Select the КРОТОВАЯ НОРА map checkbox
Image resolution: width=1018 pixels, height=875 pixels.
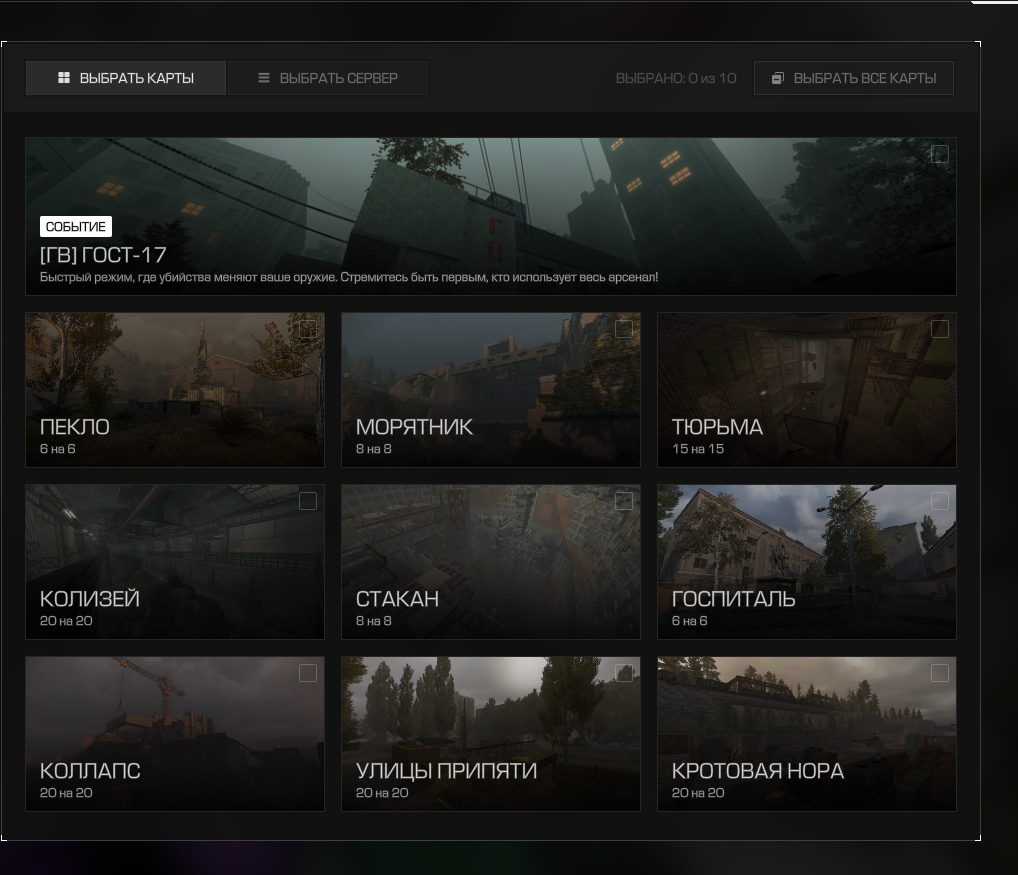coord(939,673)
